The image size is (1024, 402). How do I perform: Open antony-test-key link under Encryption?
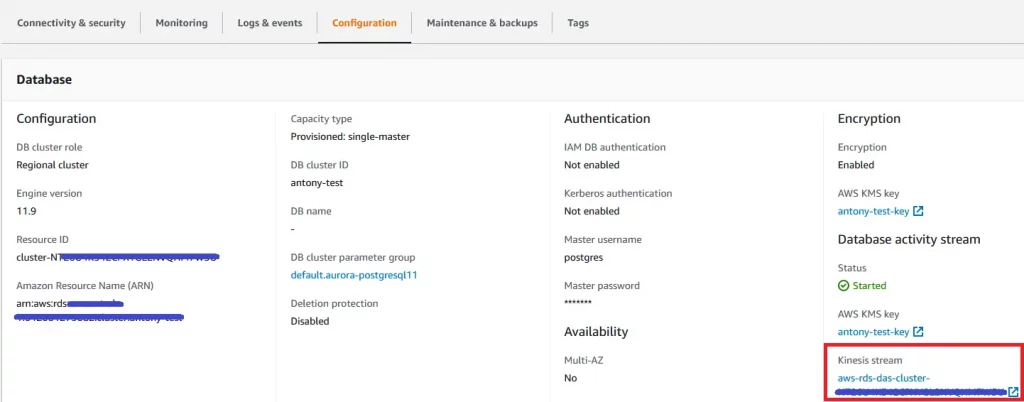[x=873, y=212]
